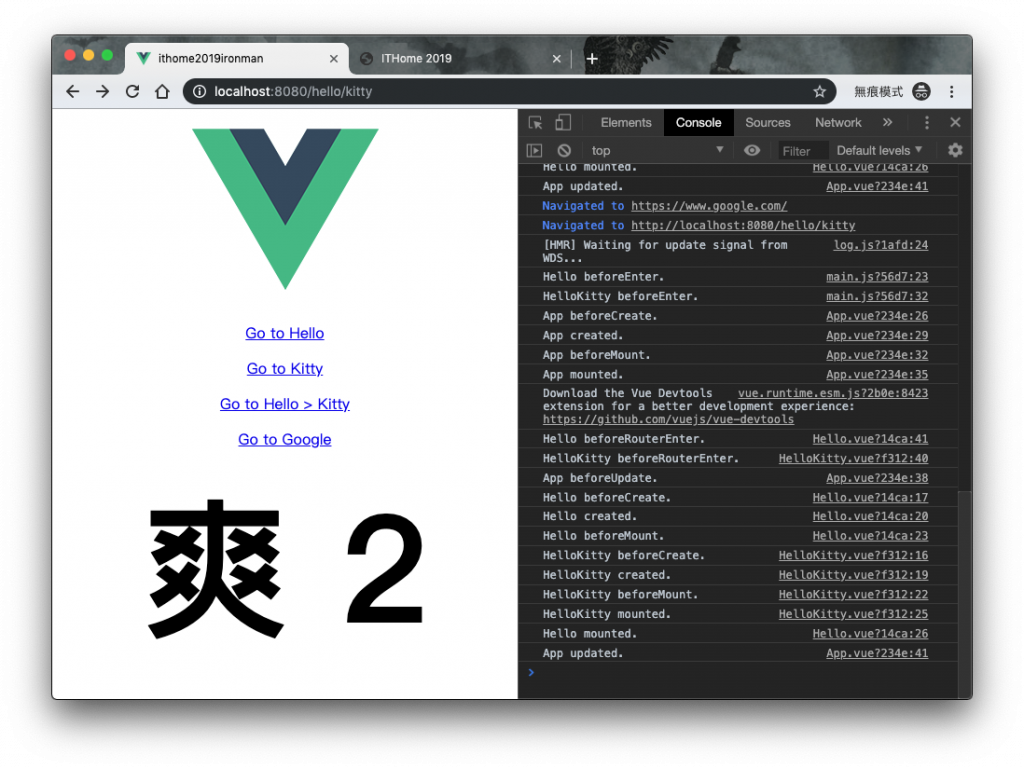Open the Default levels dropdown
1024x768 pixels.
tap(879, 151)
